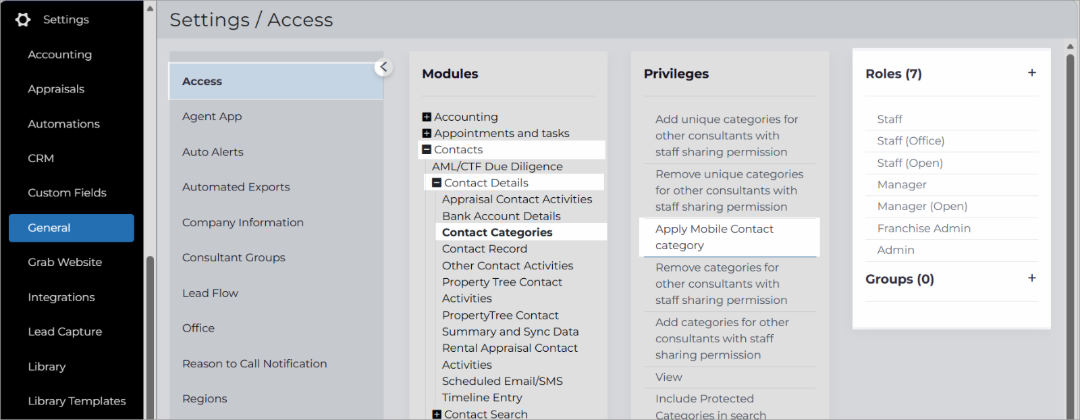Open the Agent App settings page
This screenshot has width=1080, height=420.
click(212, 116)
